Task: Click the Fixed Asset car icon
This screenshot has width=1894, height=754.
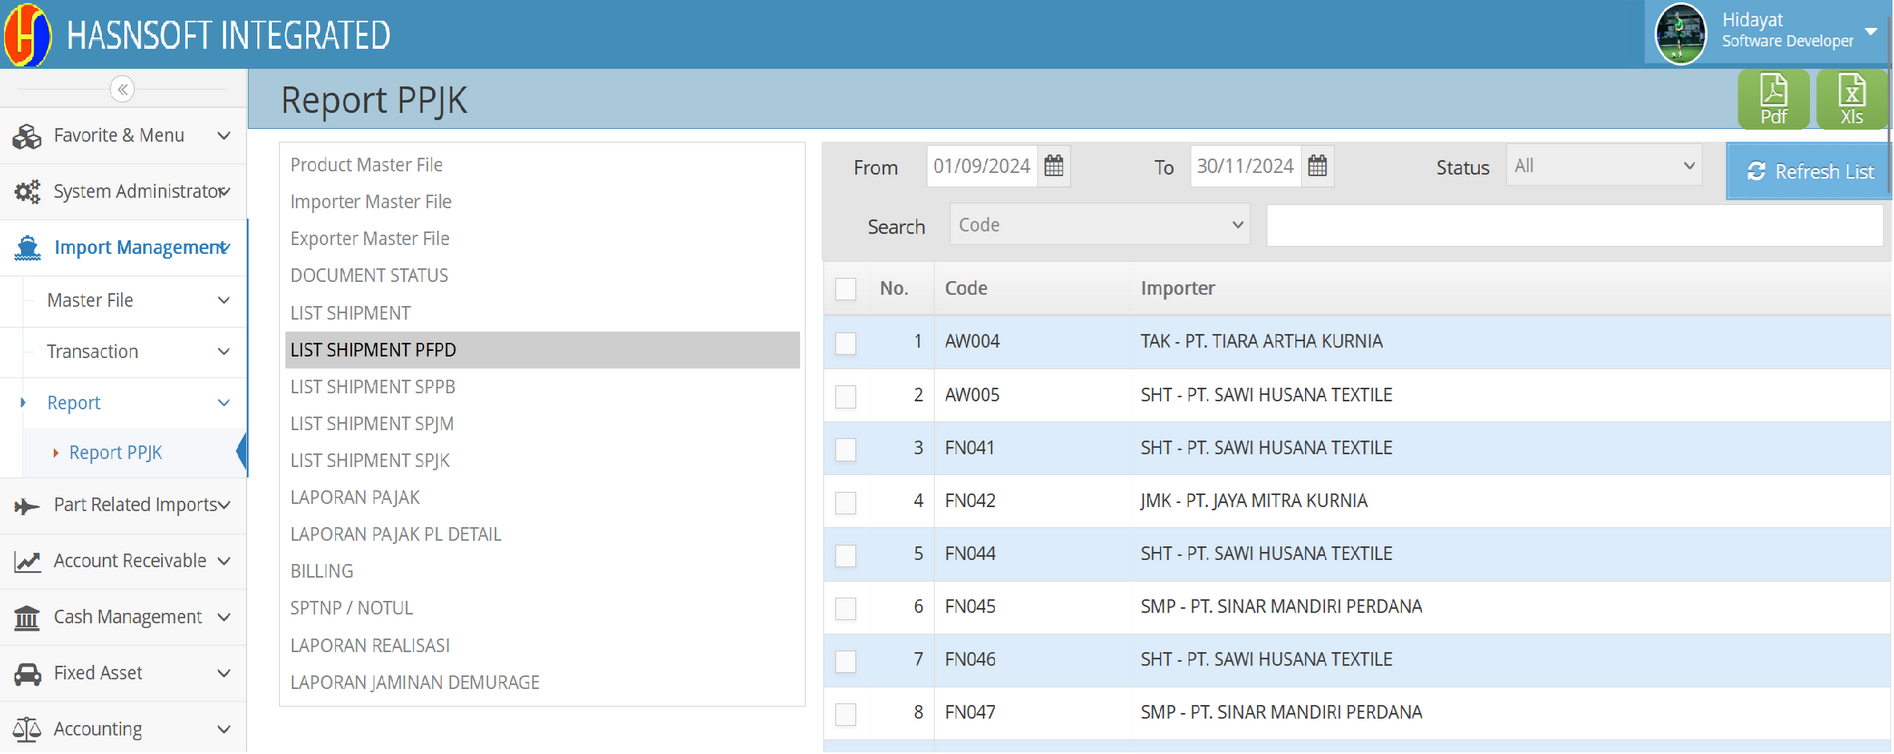Action: tap(27, 674)
